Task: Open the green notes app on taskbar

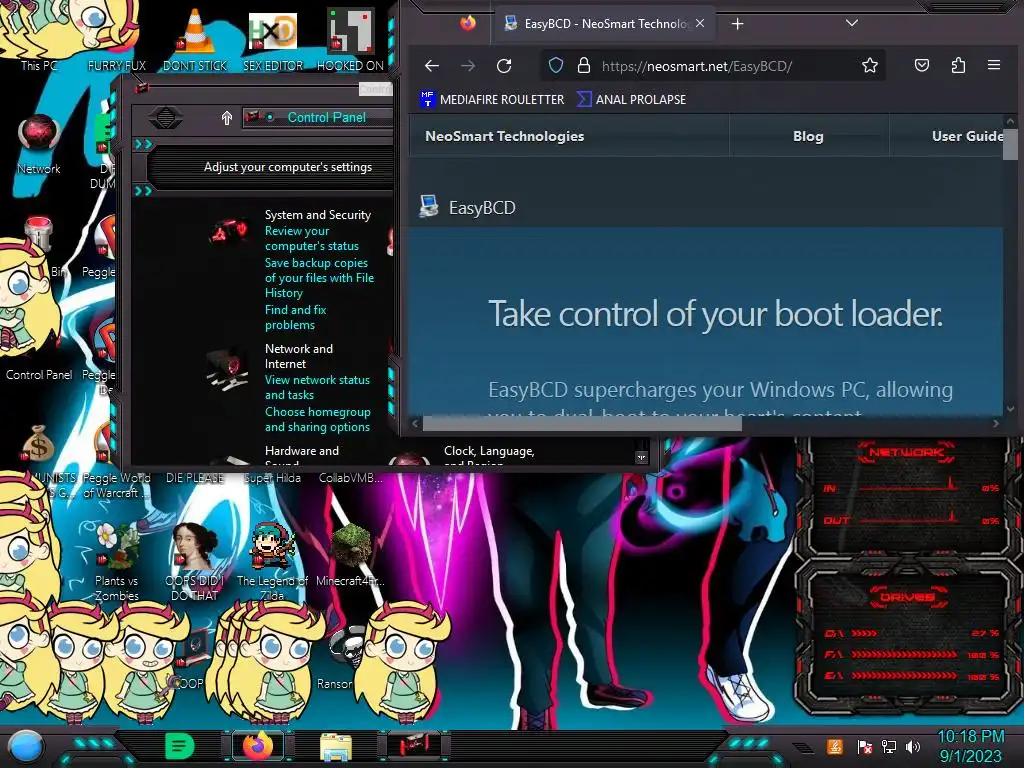Action: (180, 746)
